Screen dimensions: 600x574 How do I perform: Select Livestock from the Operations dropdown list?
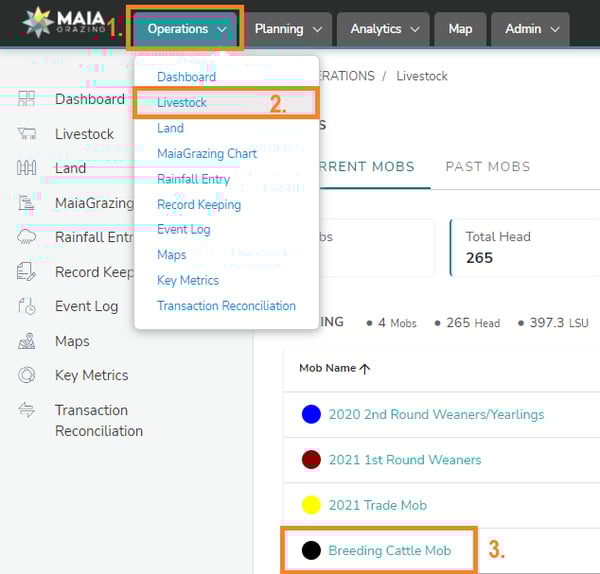pos(182,102)
